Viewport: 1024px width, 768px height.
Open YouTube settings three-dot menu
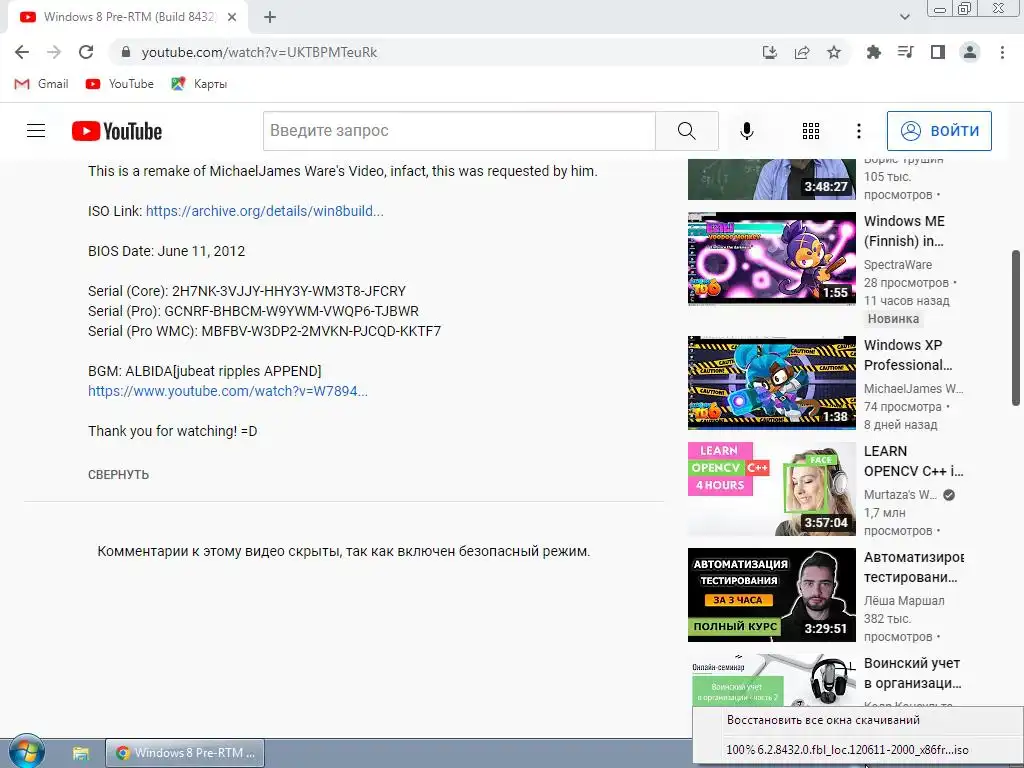click(x=859, y=131)
